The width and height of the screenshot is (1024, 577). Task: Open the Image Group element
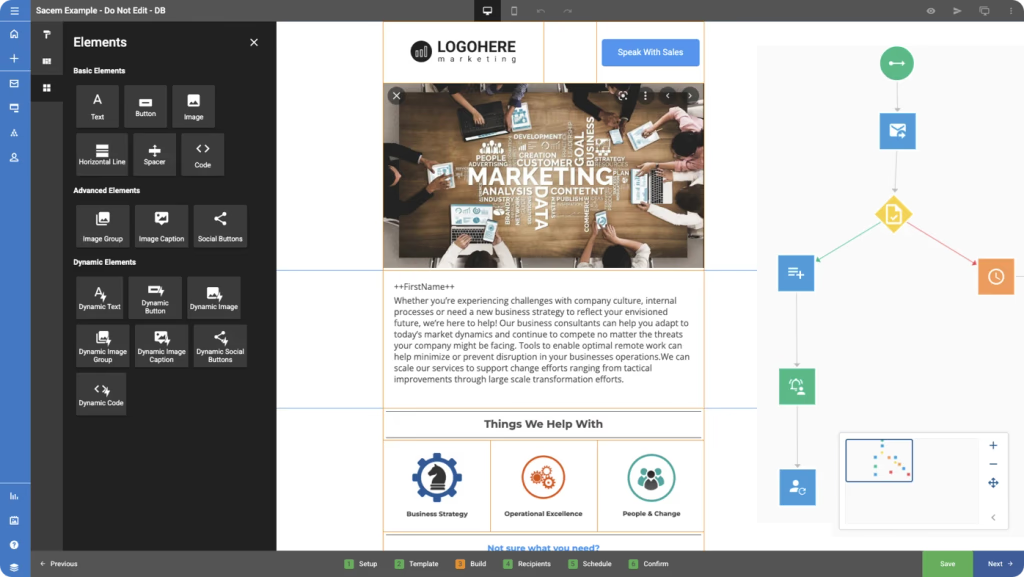103,226
